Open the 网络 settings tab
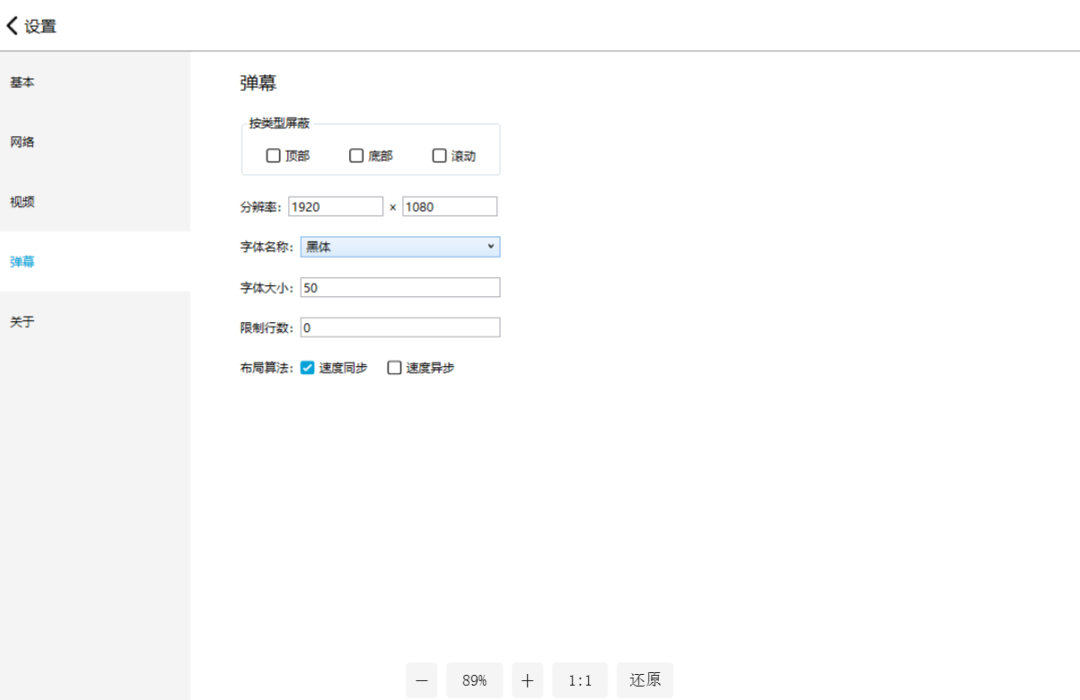 (x=95, y=142)
